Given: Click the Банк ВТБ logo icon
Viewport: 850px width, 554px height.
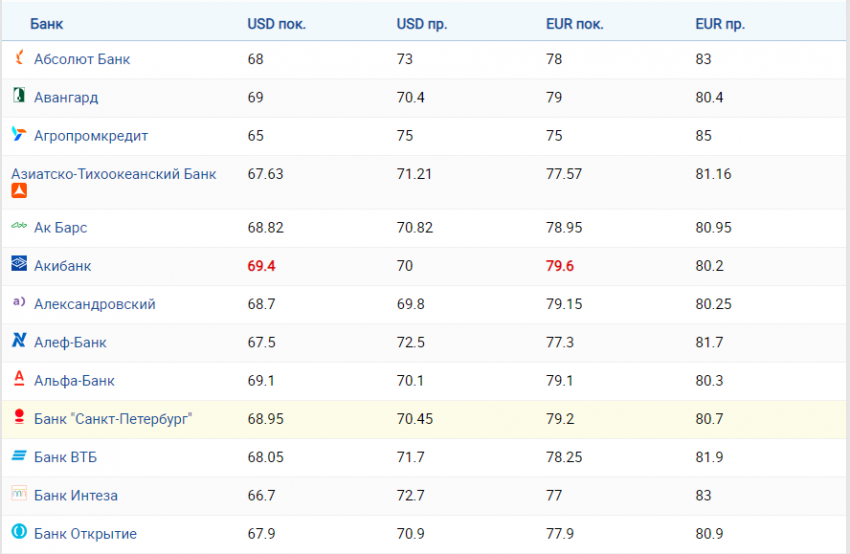Looking at the screenshot, I should pos(19,455).
